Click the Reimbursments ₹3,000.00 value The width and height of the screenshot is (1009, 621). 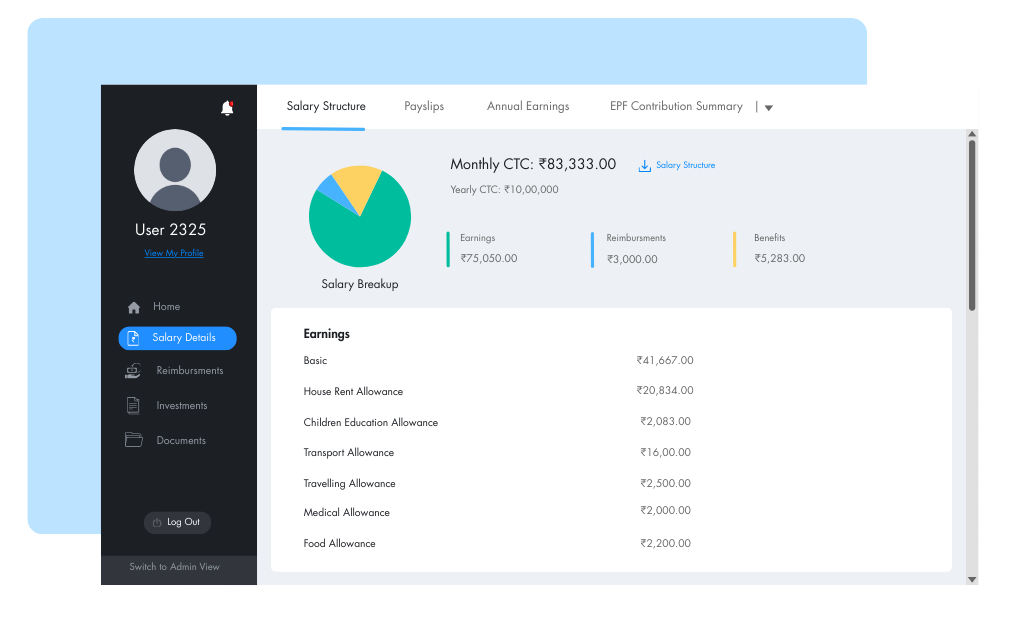632,259
